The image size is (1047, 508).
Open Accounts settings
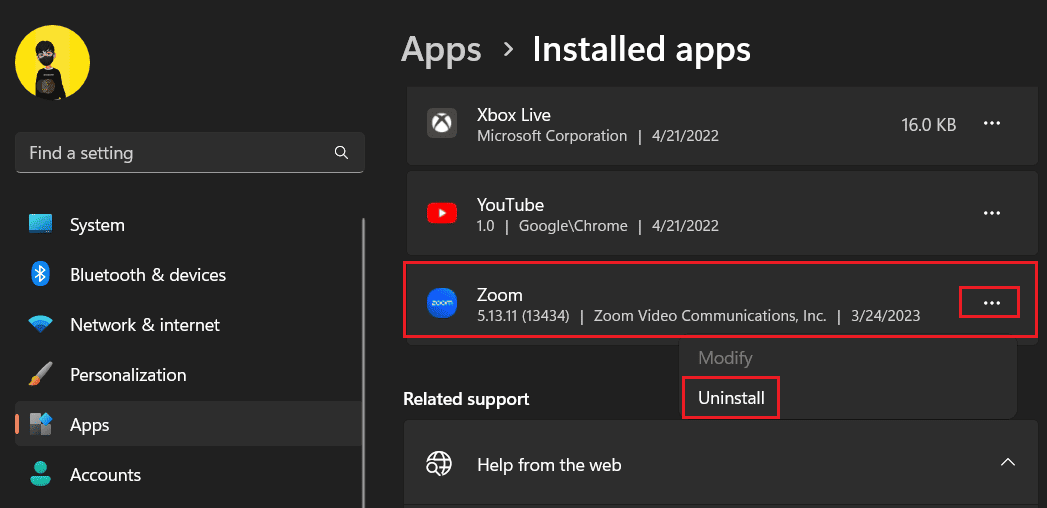[189, 475]
